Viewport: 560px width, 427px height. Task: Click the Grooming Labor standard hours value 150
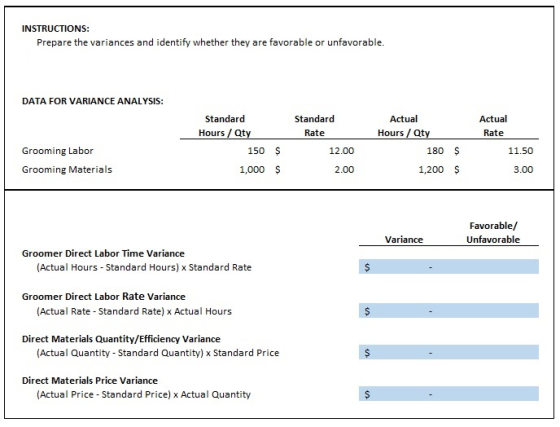pos(256,151)
